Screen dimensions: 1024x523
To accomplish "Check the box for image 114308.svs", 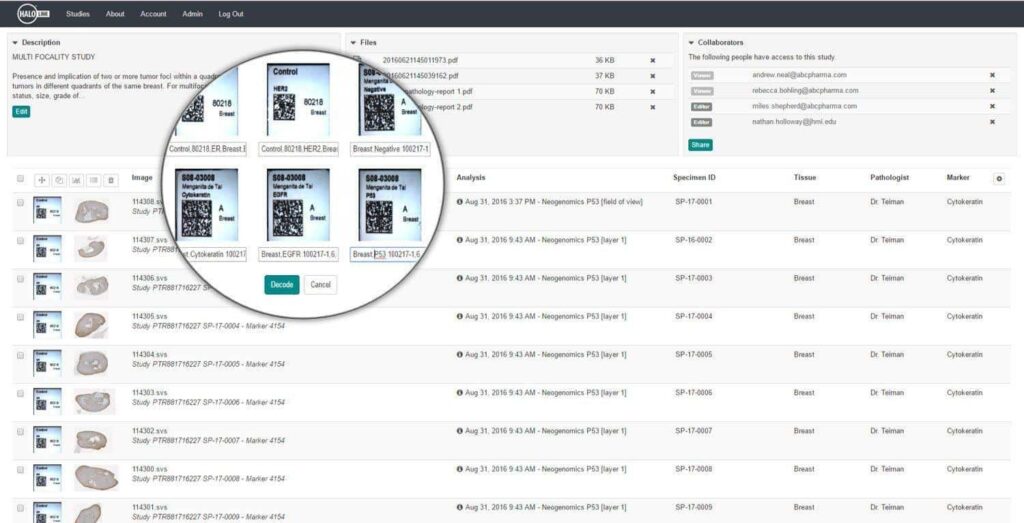I will pyautogui.click(x=20, y=202).
